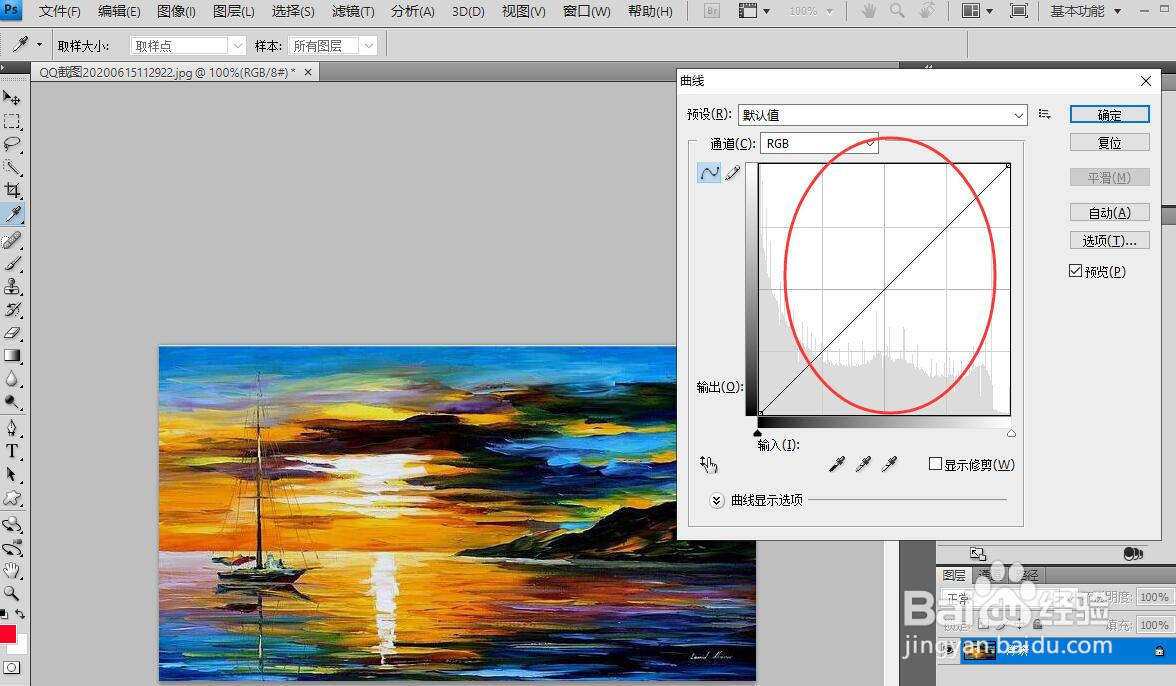Pick the gray point eyedropper in Curves

click(863, 464)
